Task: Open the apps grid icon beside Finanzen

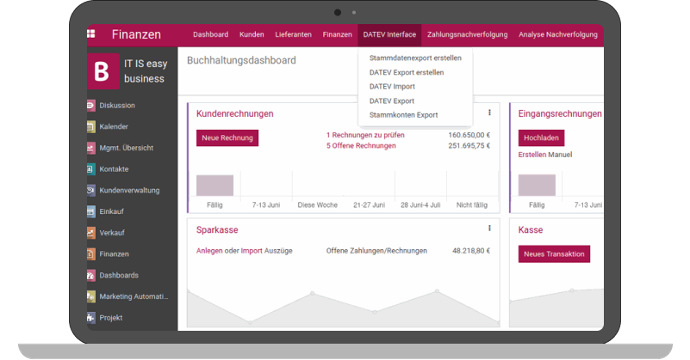Action: [91, 34]
